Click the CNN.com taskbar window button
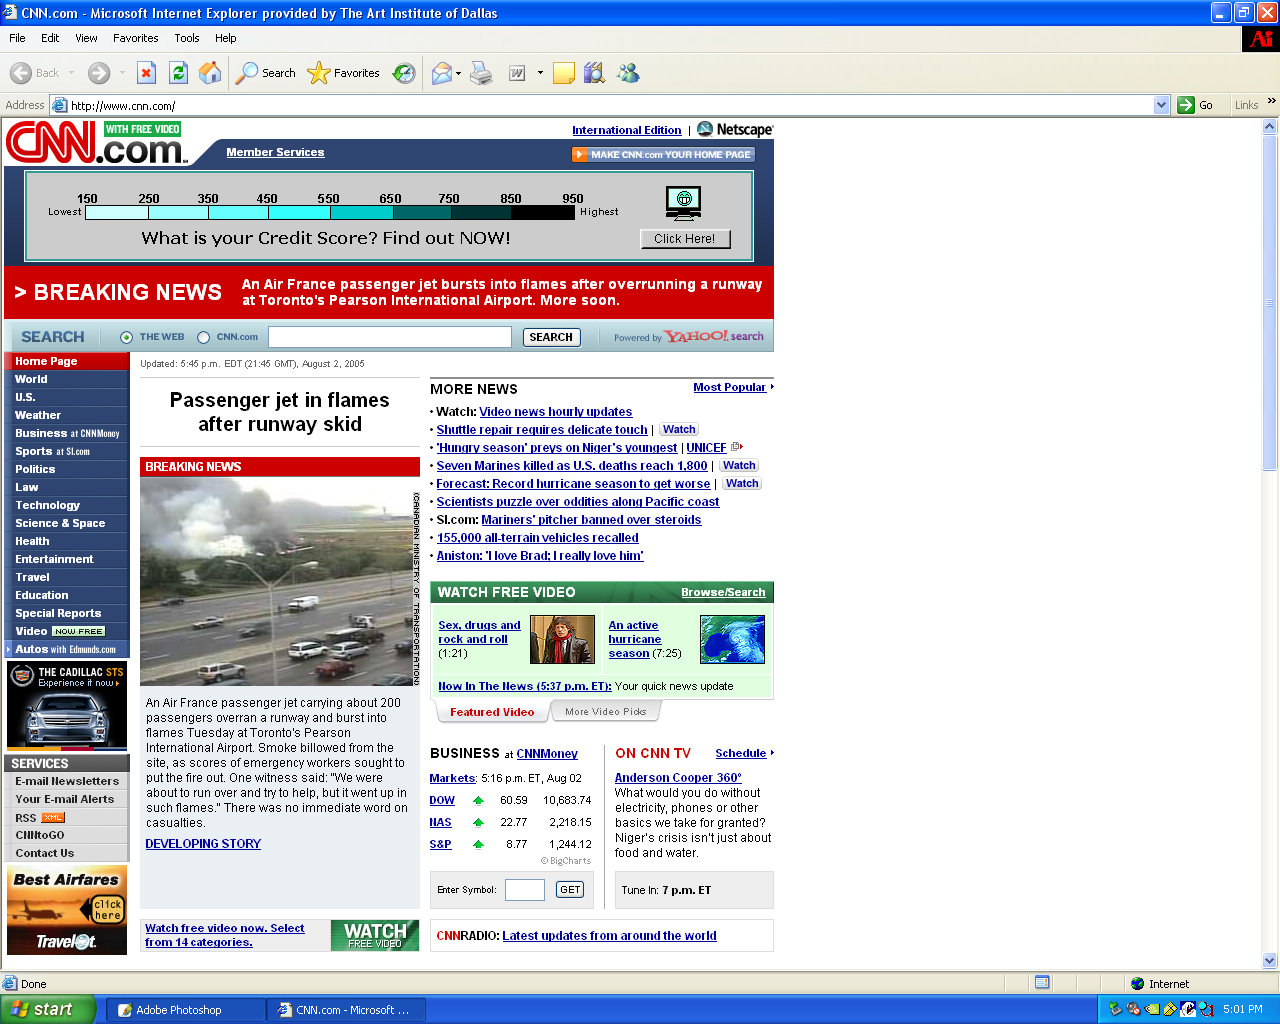This screenshot has width=1280, height=1024. pos(346,1010)
